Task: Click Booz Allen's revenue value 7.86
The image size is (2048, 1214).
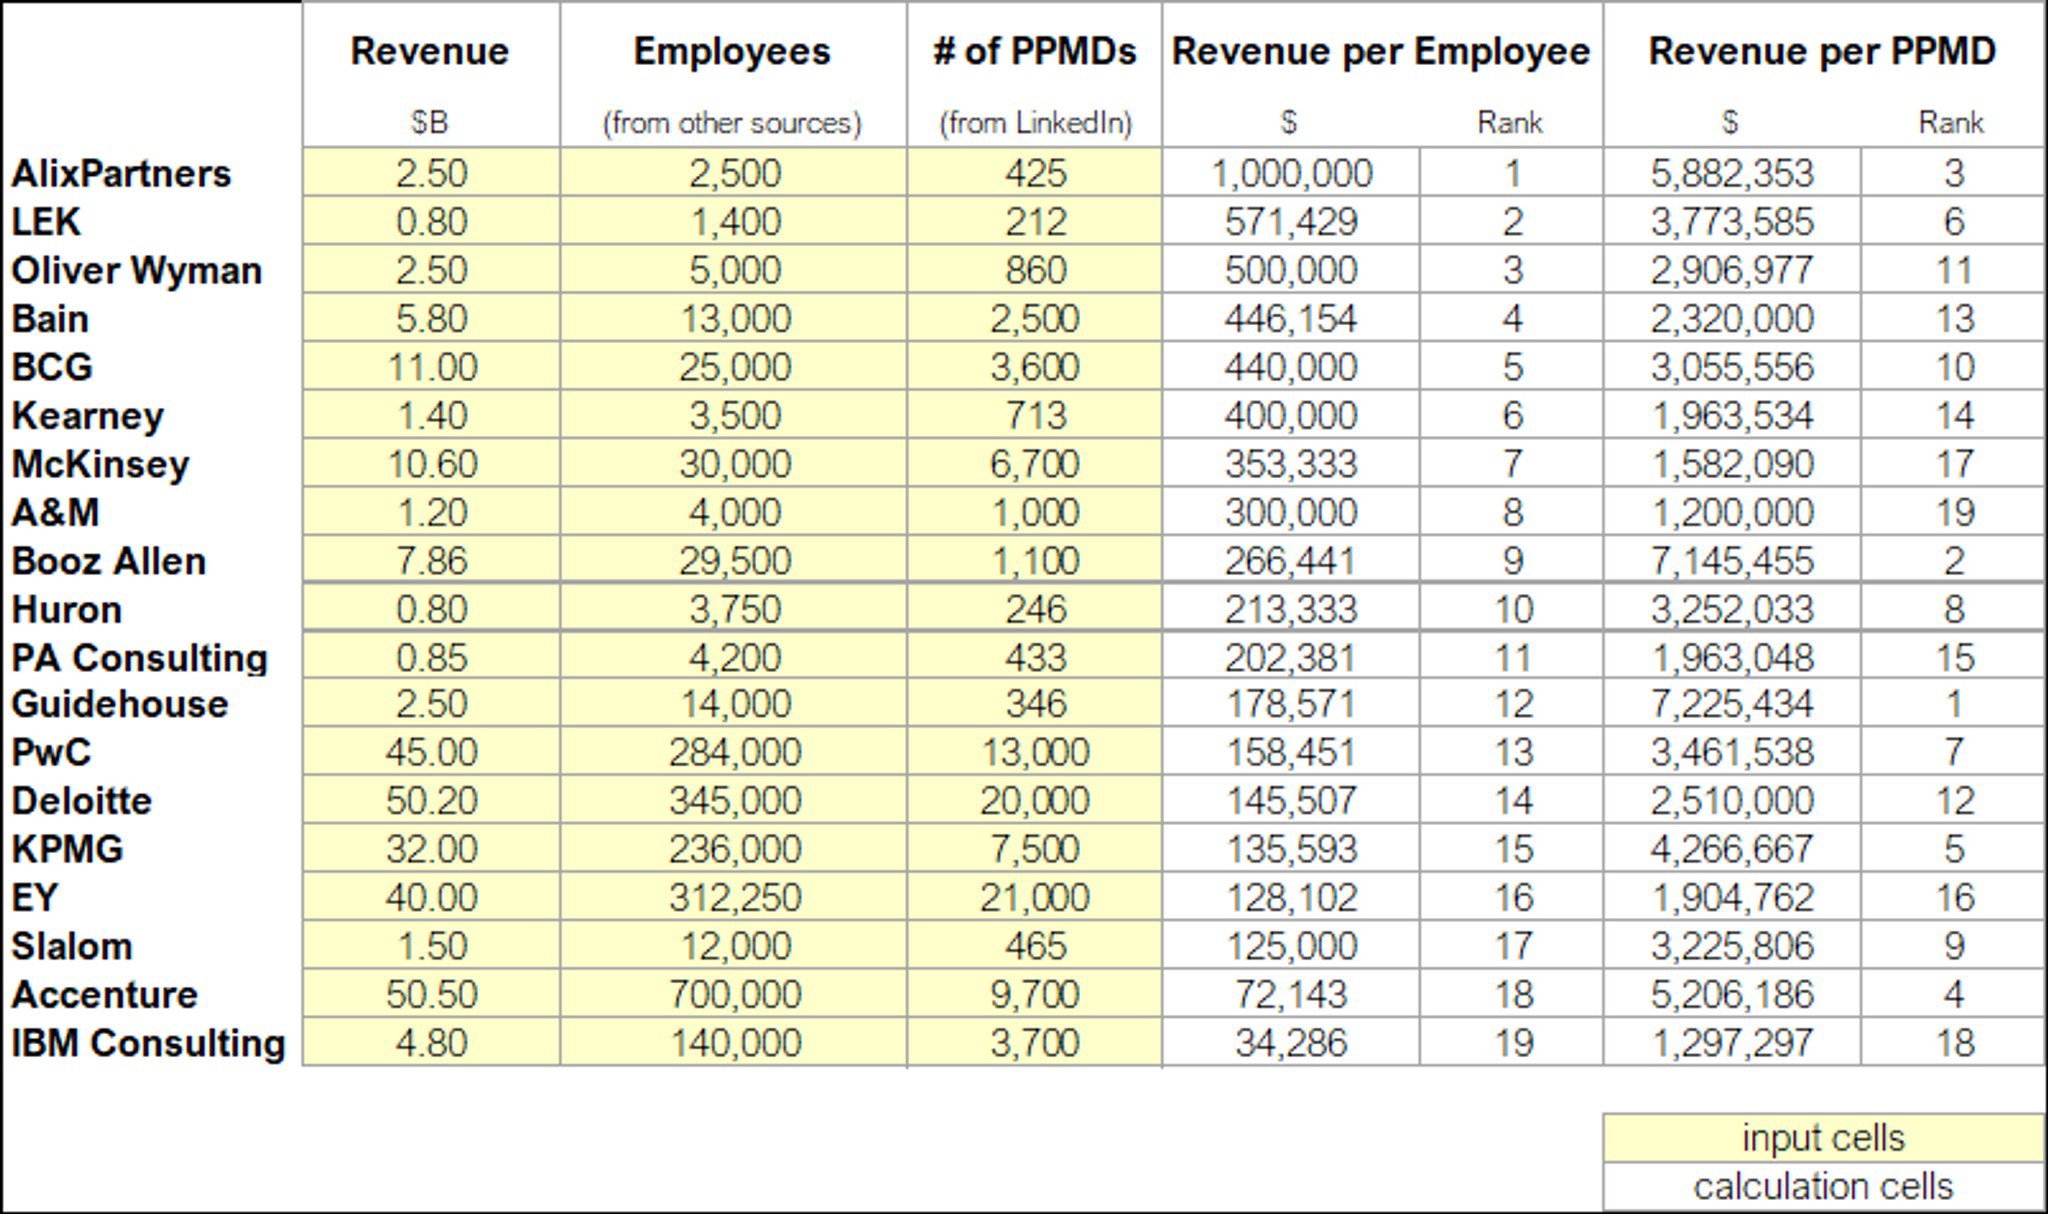Action: 431,561
